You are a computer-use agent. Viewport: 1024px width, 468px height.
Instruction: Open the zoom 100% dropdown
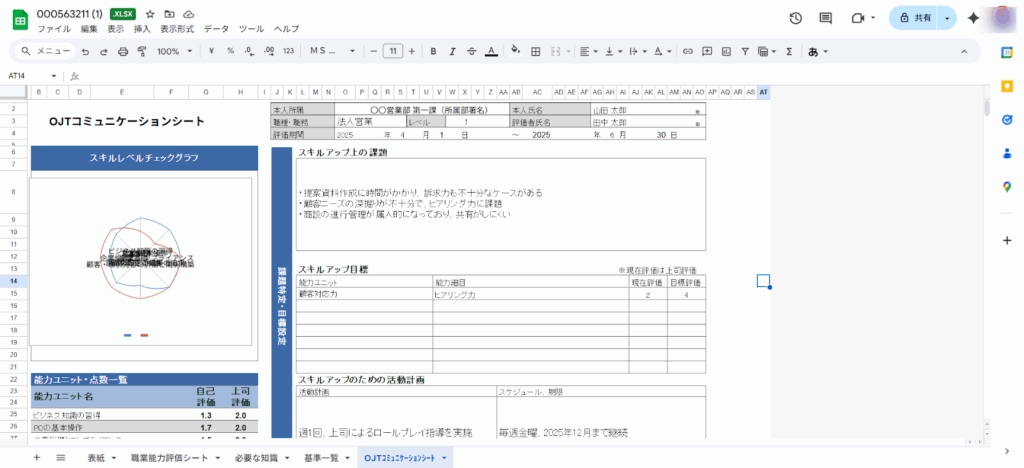tap(174, 51)
